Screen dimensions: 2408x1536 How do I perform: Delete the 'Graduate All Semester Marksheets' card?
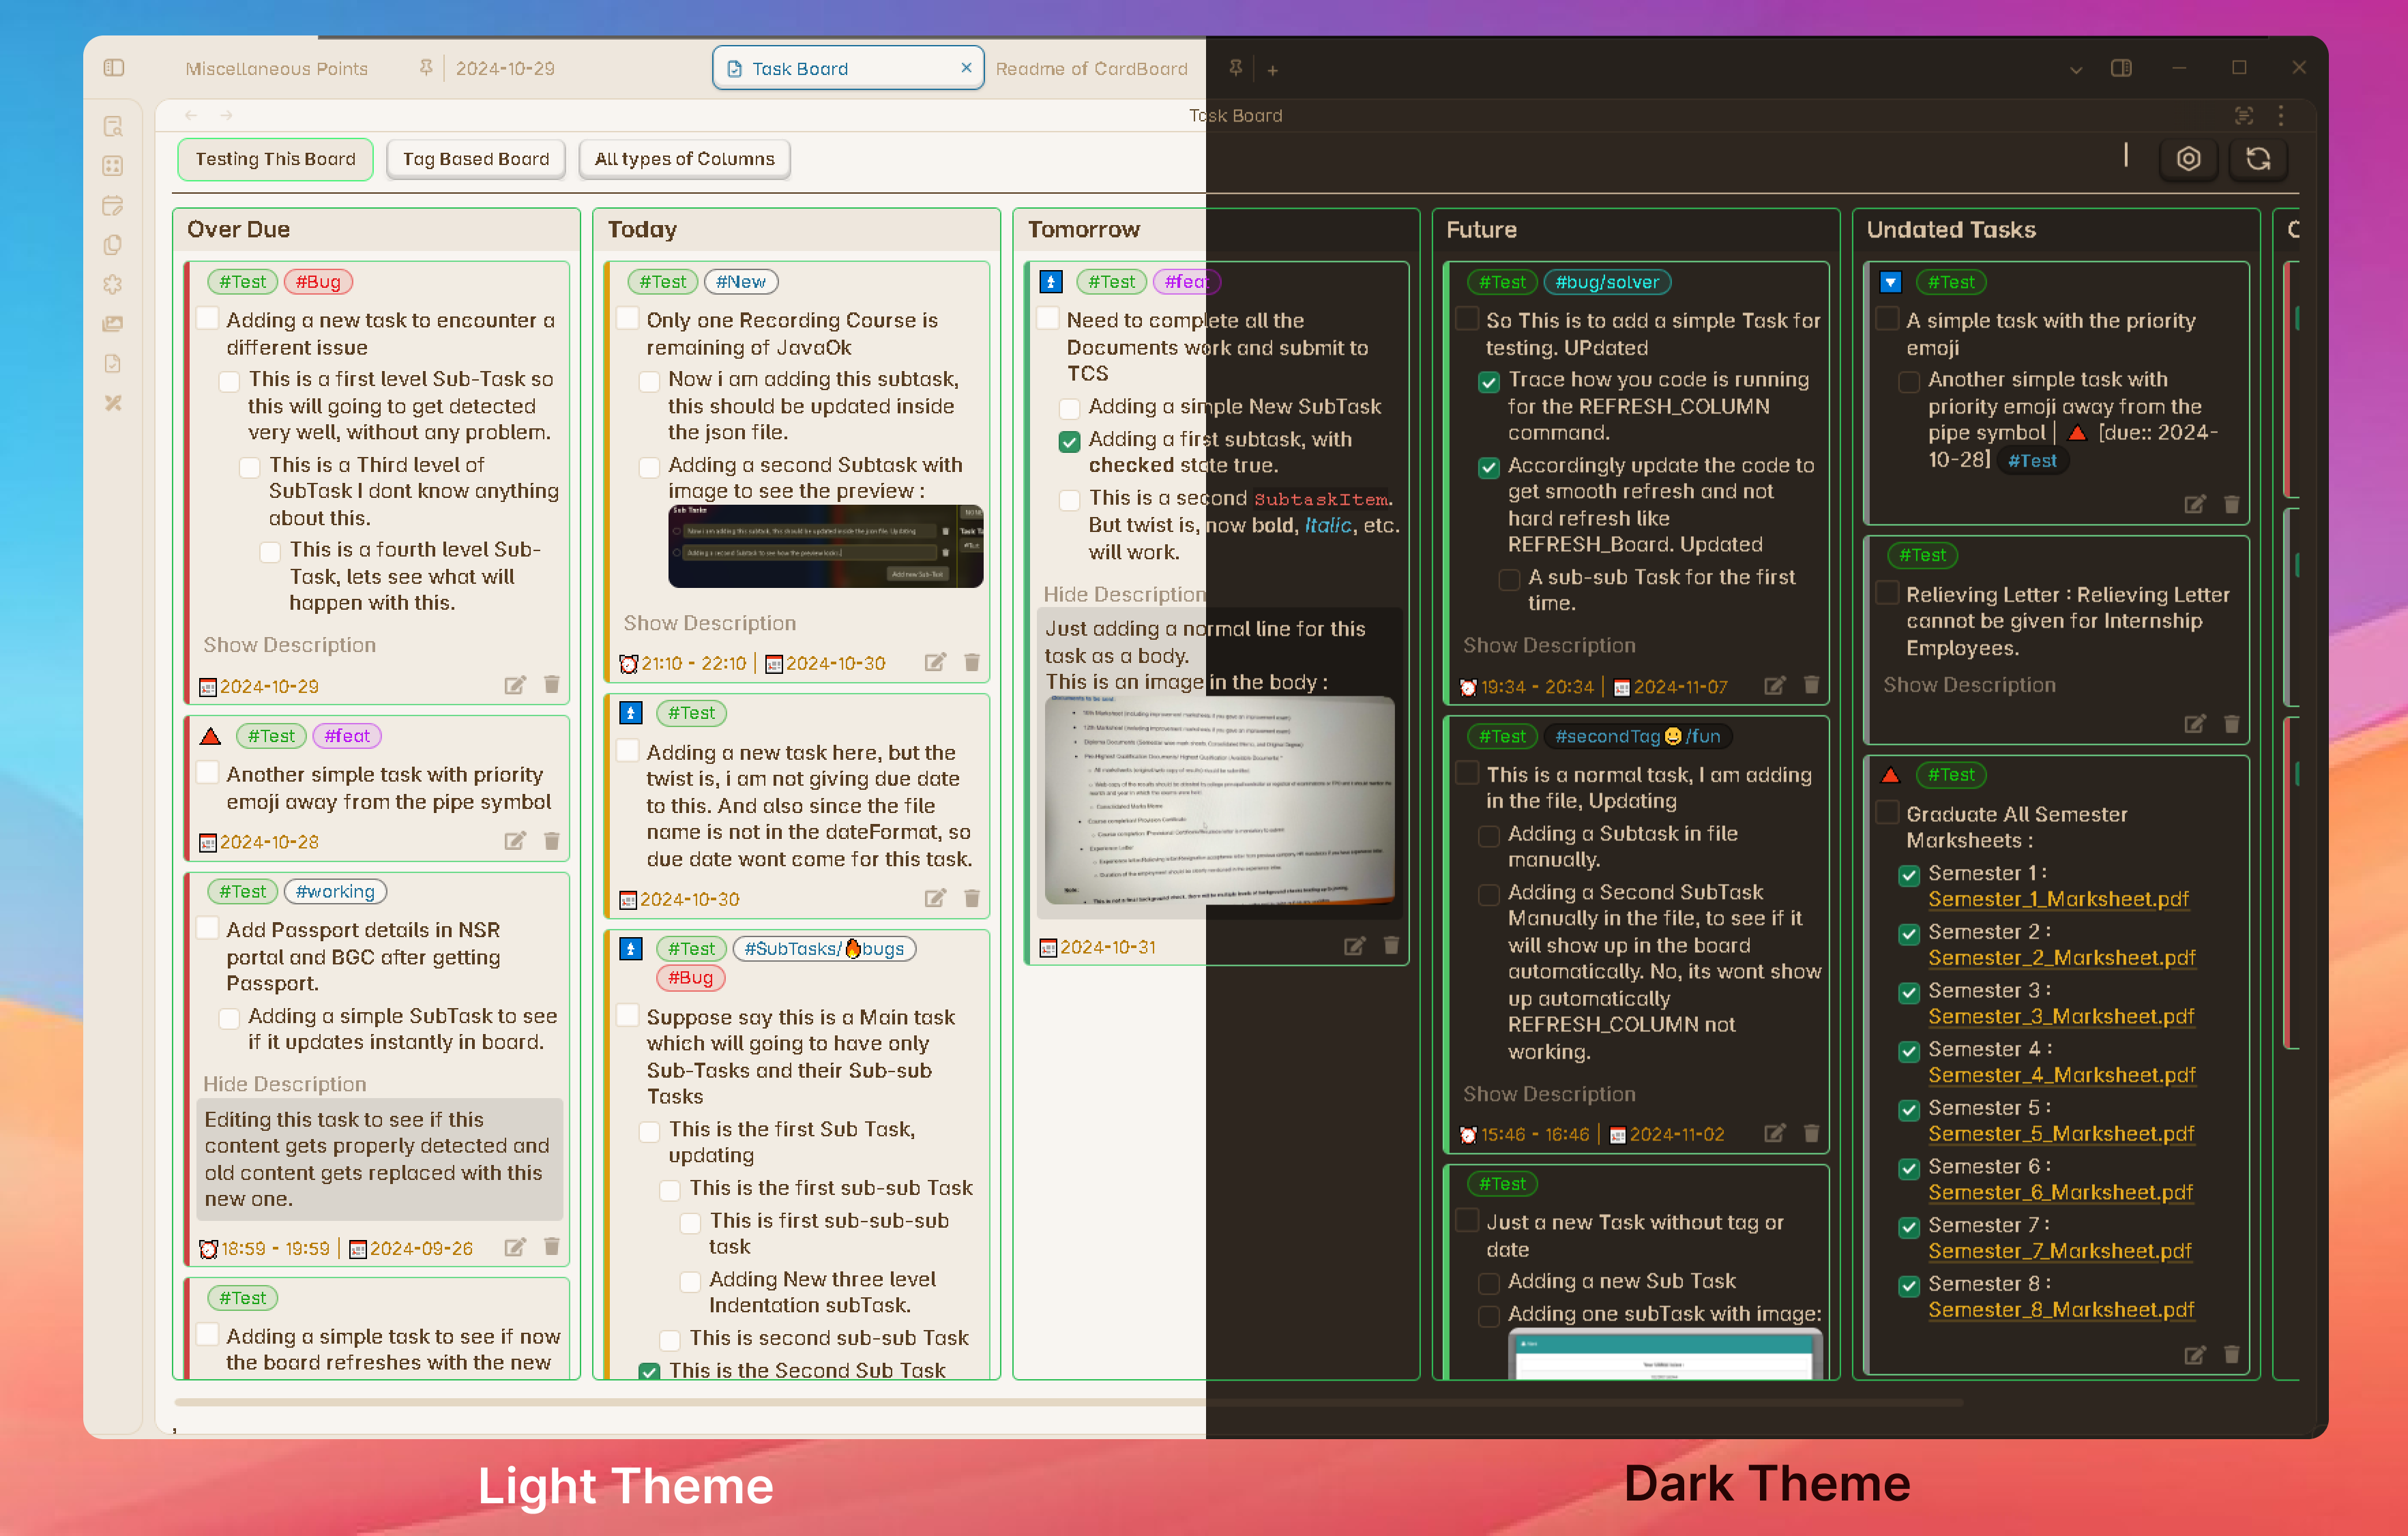pyautogui.click(x=2232, y=1355)
